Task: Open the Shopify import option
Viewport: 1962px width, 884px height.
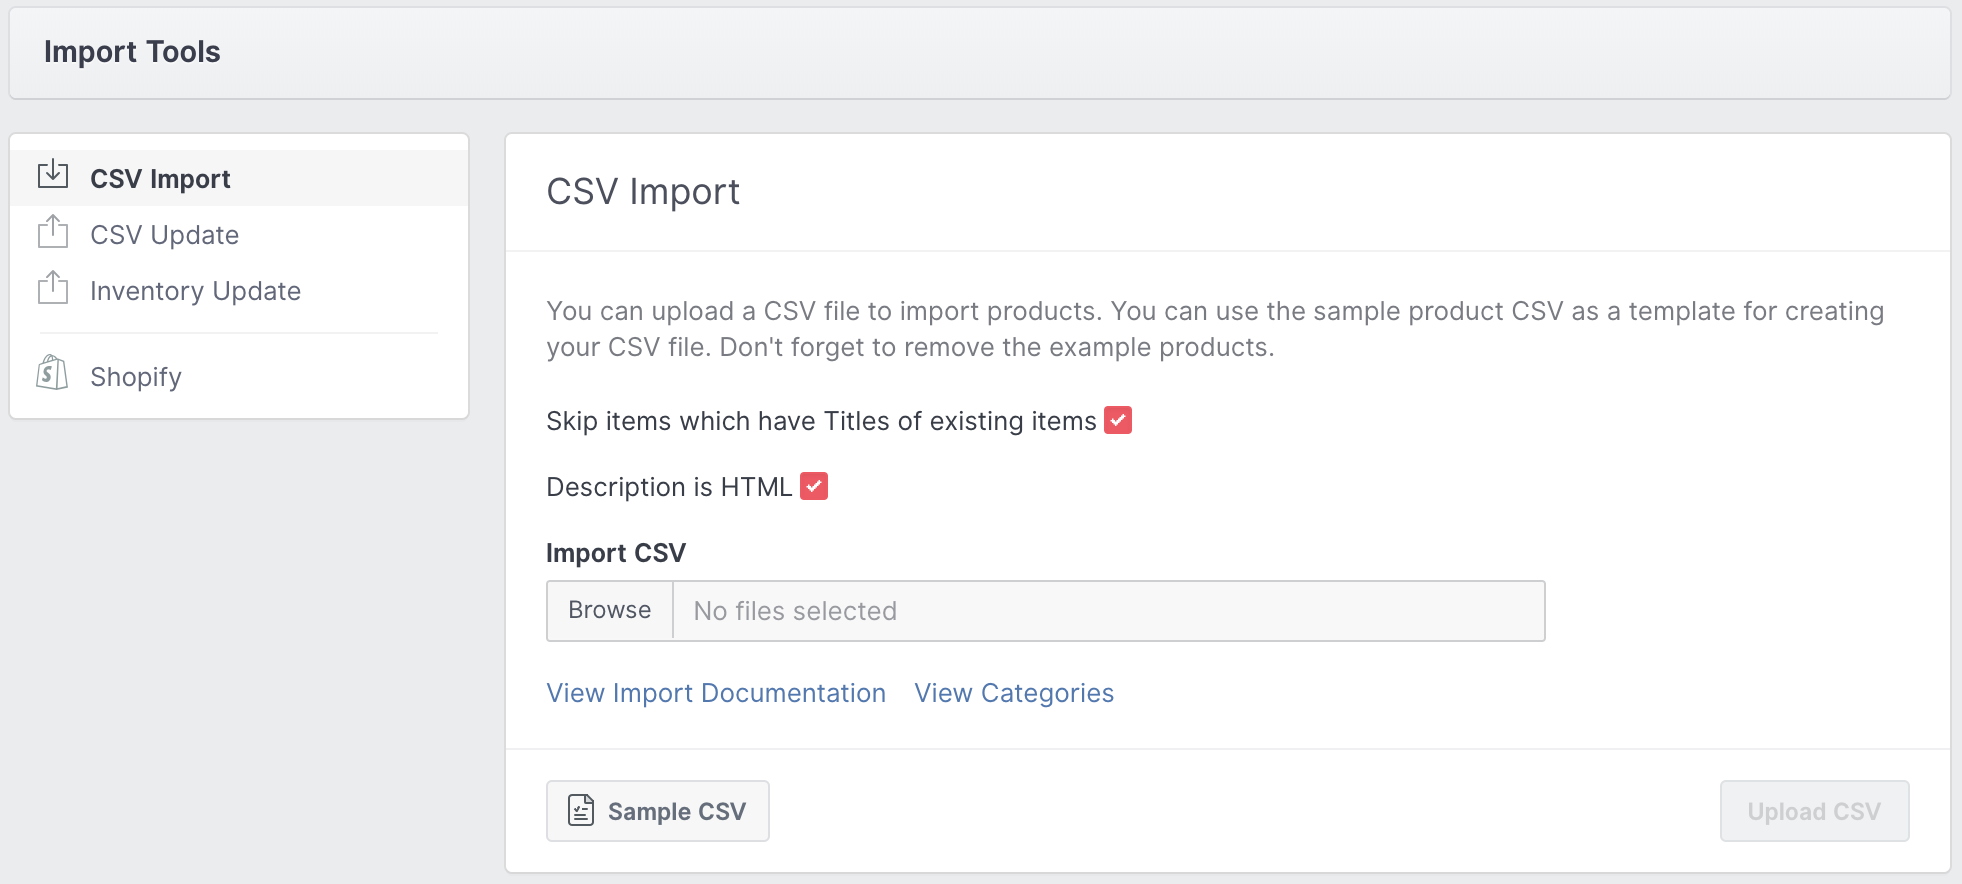Action: coord(136,377)
